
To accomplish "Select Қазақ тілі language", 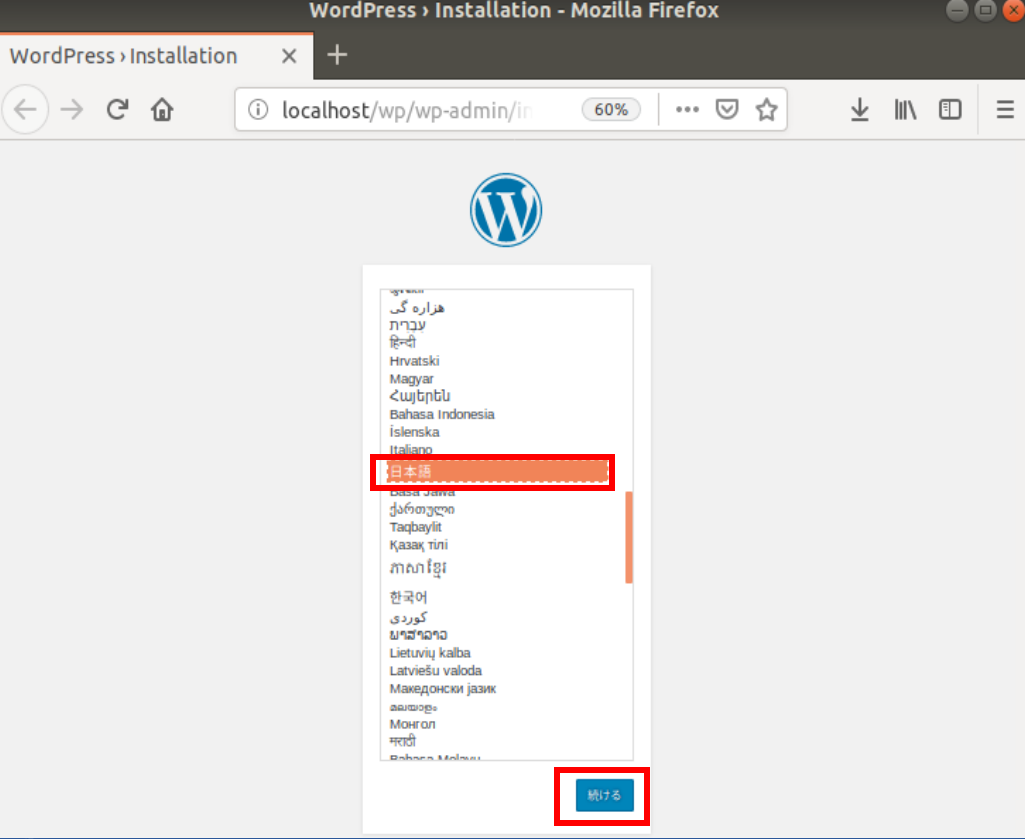I will [x=418, y=545].
